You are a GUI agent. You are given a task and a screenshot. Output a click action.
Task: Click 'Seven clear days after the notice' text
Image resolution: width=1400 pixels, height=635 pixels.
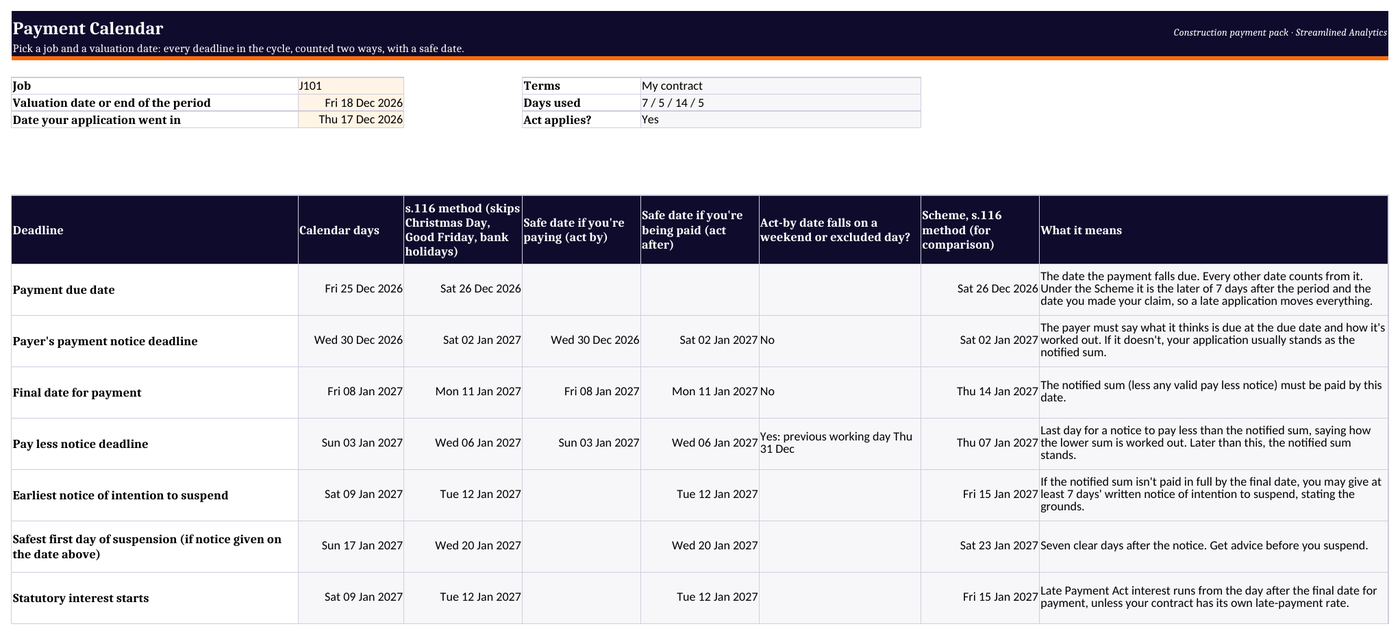pos(1213,546)
